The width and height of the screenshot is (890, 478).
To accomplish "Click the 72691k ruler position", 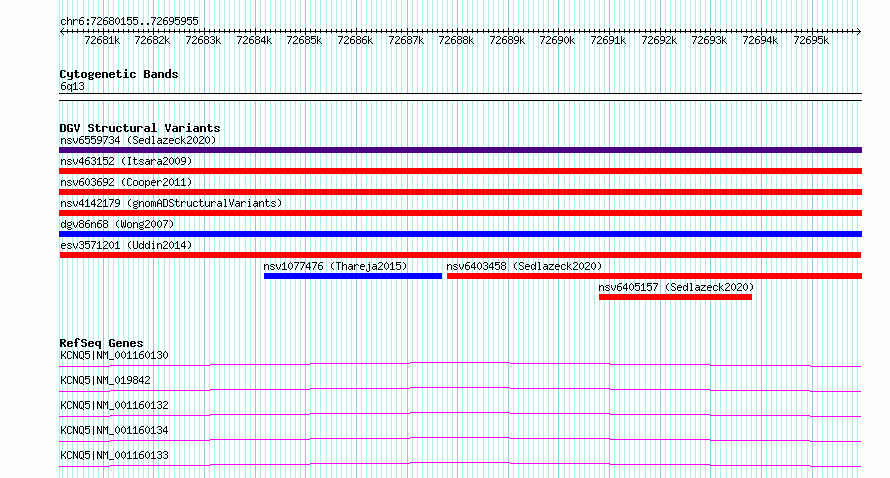I will click(x=608, y=40).
